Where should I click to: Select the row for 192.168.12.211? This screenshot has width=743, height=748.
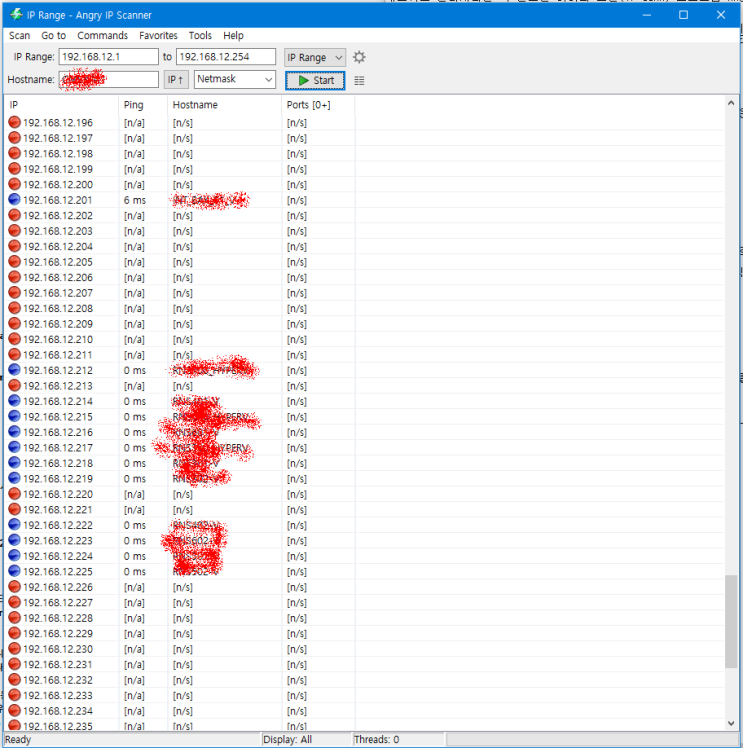click(364, 354)
